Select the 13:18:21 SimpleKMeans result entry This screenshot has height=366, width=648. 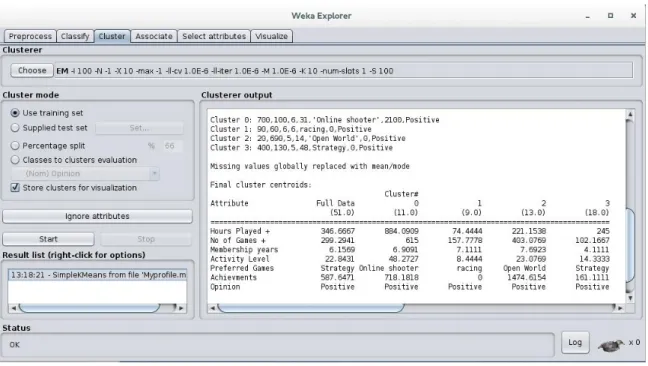[98, 275]
